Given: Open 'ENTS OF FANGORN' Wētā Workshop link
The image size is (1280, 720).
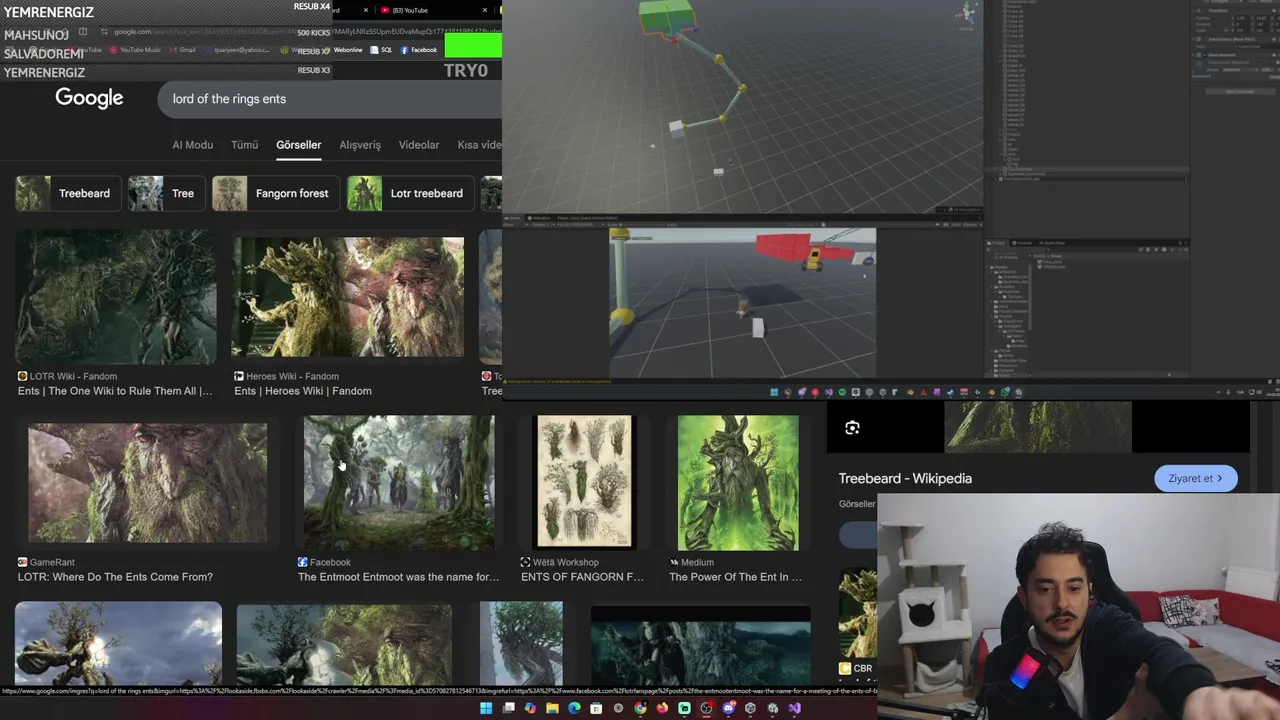Looking at the screenshot, I should (582, 577).
